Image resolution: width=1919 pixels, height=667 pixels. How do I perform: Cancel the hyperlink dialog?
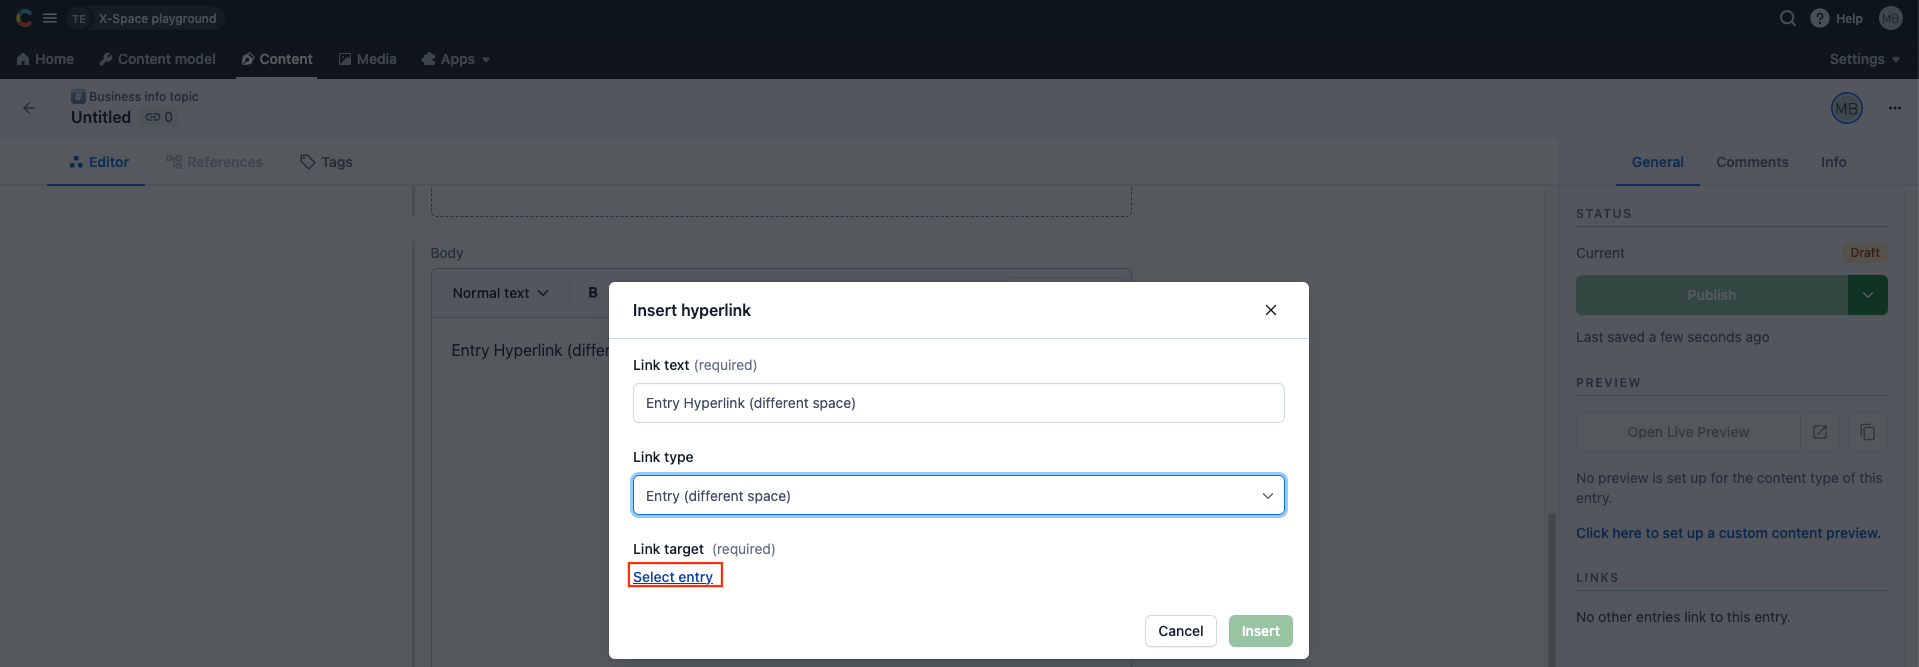(1180, 631)
